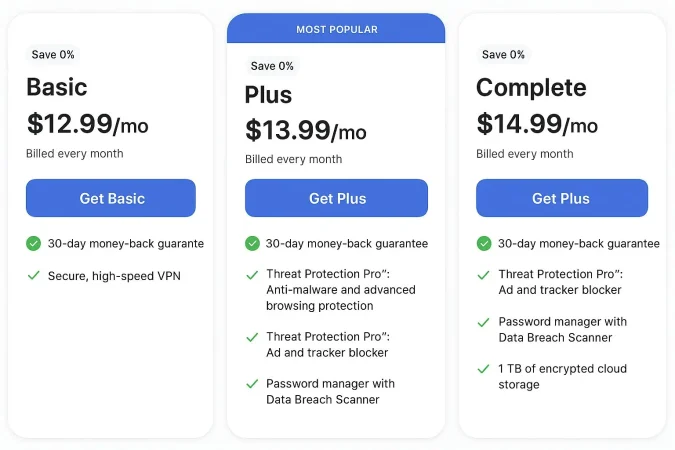Screen dimensions: 675x450
Task: Click the MOST POPULAR banner
Action: coord(336,29)
